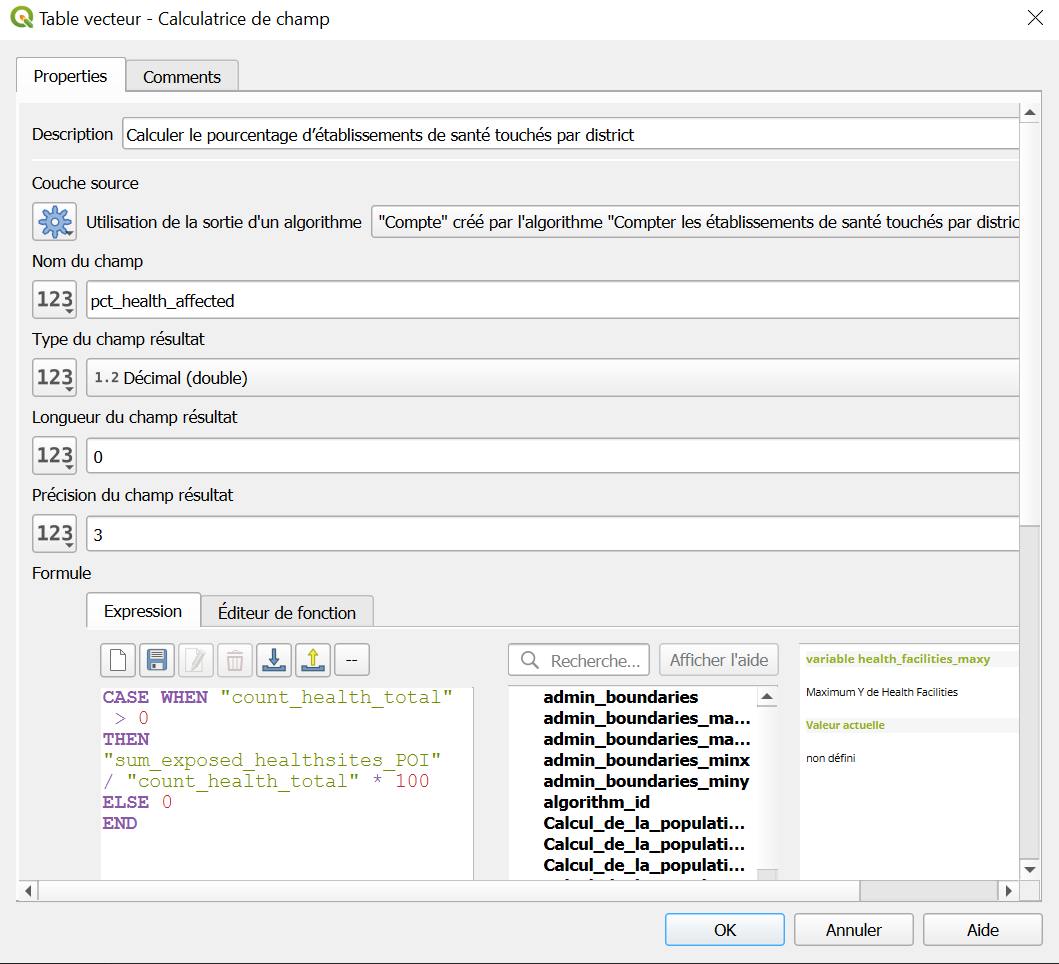The width and height of the screenshot is (1059, 964).
Task: Click the Recherche search field
Action: [x=580, y=660]
